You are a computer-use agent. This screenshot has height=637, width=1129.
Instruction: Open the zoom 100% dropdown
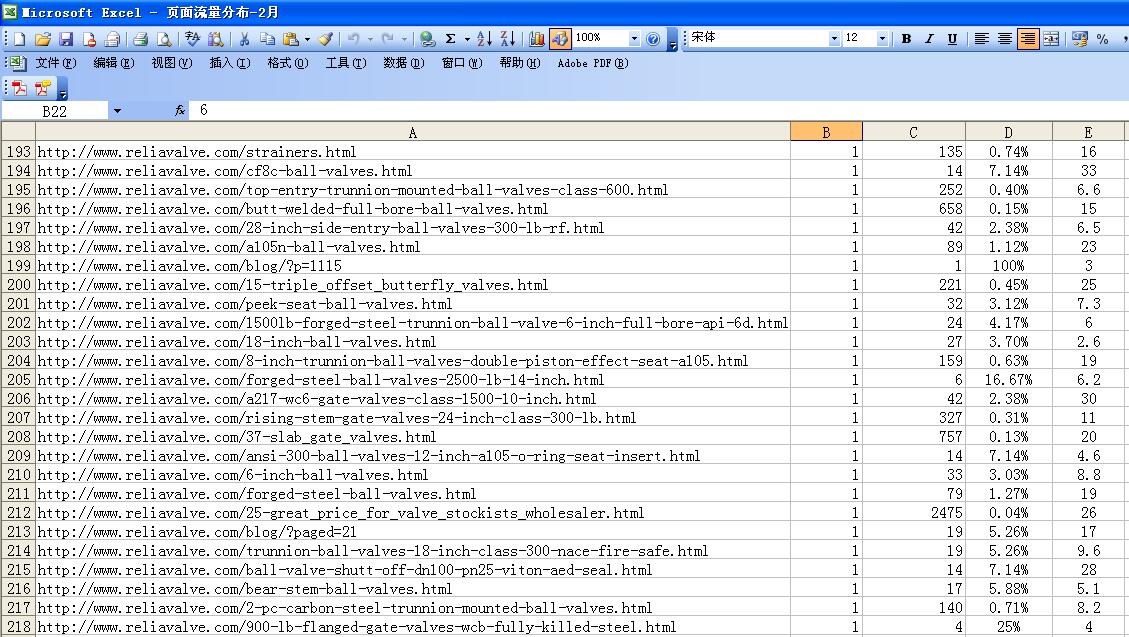click(x=634, y=39)
